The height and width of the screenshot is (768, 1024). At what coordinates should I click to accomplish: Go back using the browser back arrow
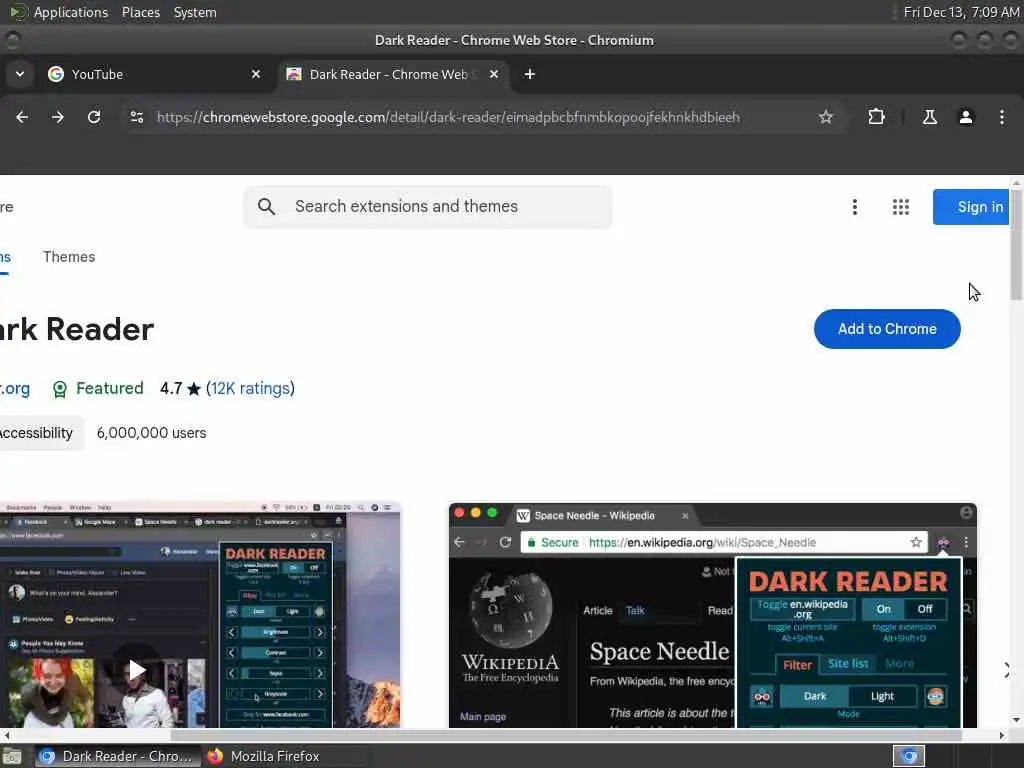pyautogui.click(x=22, y=117)
